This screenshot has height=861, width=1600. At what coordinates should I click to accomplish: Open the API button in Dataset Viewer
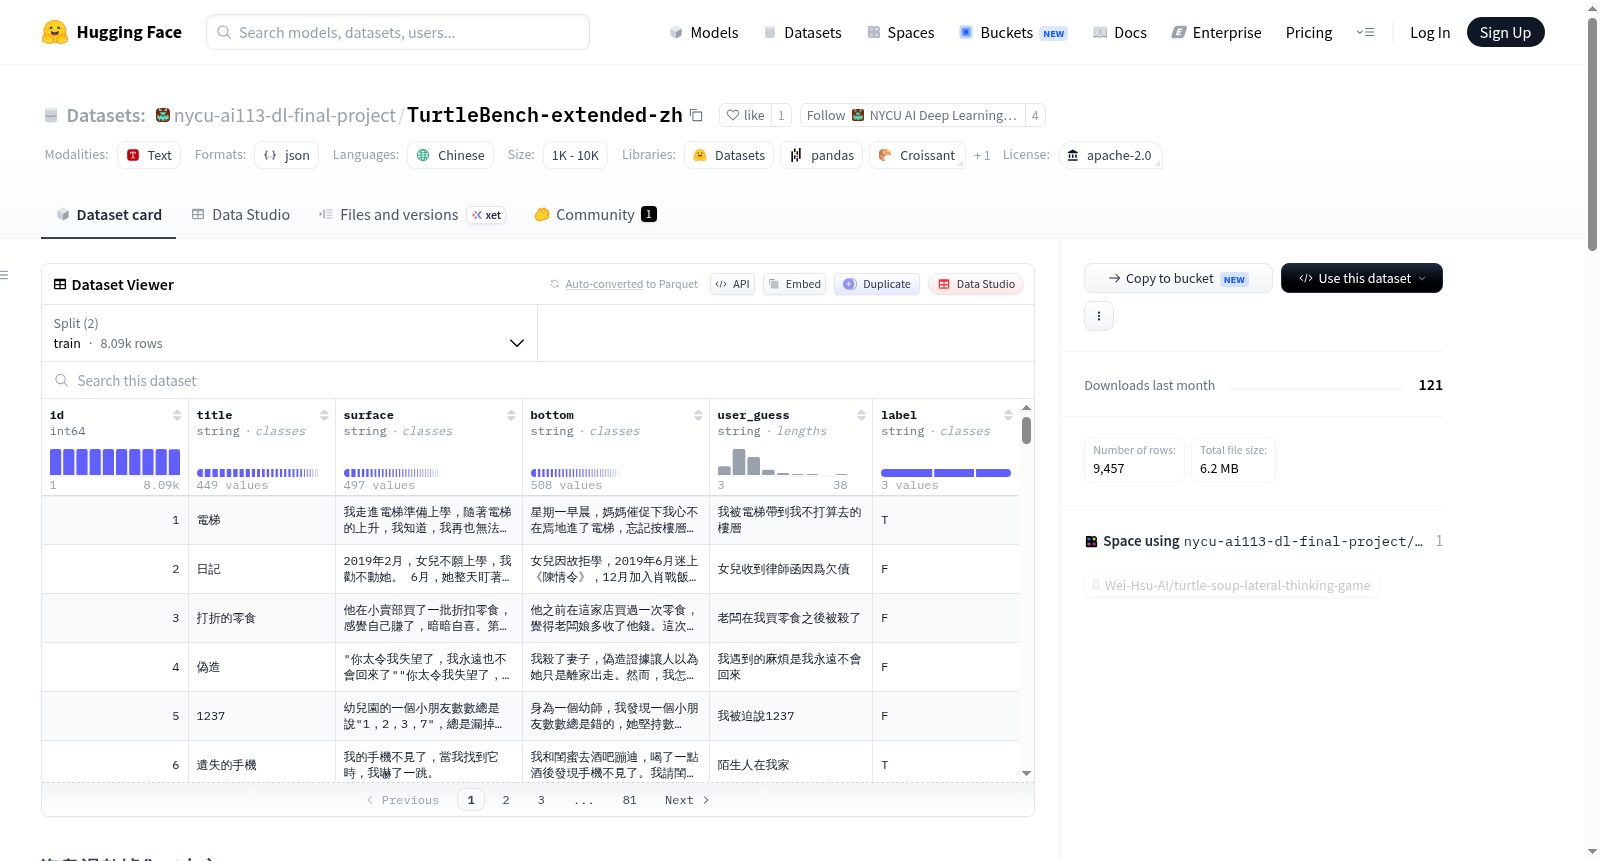pyautogui.click(x=732, y=284)
